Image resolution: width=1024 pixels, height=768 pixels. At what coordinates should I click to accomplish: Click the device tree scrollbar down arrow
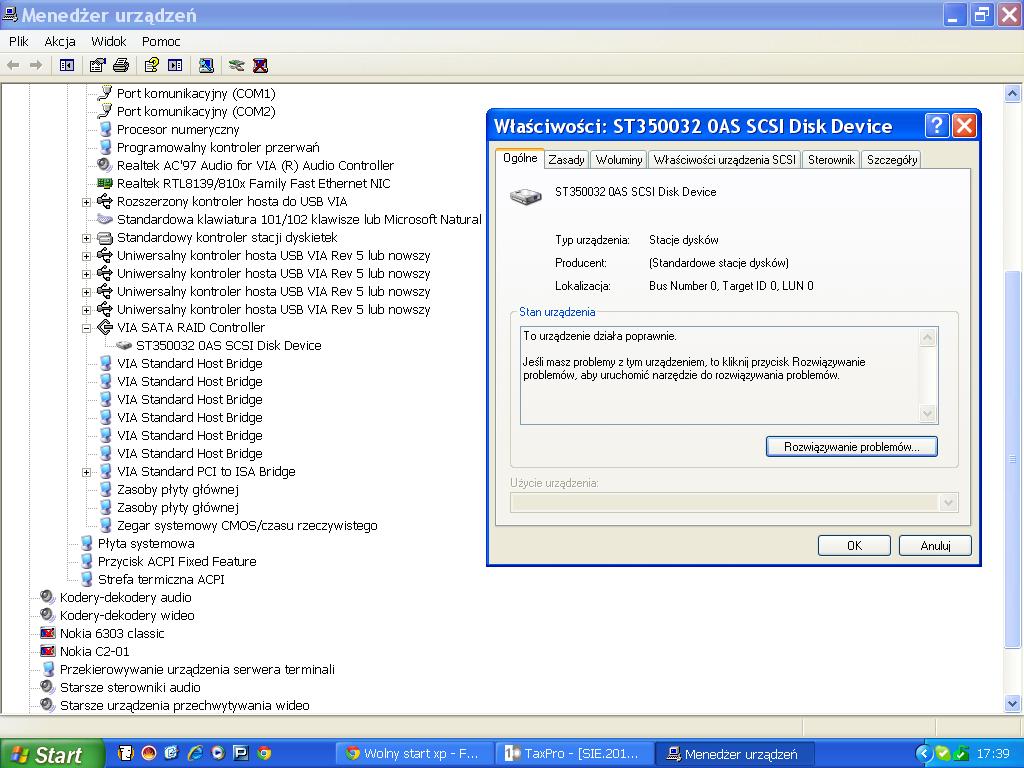1012,704
